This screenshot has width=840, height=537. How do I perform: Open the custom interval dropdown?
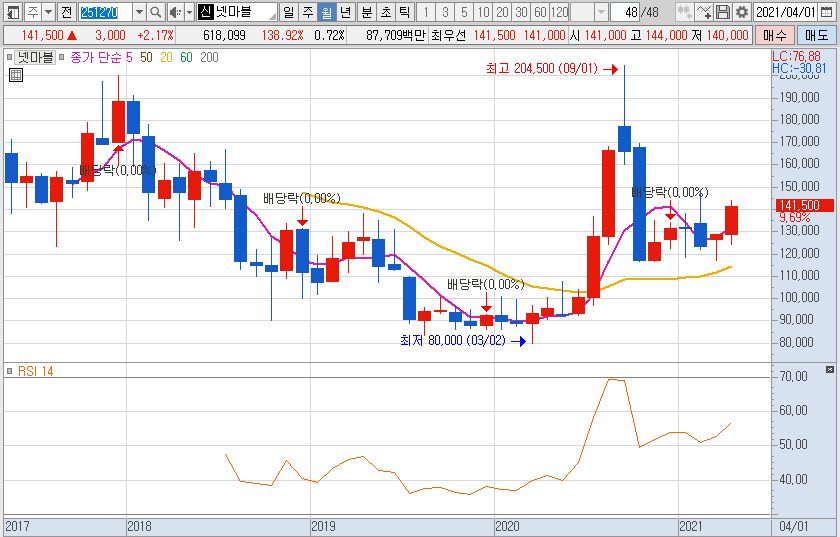602,12
